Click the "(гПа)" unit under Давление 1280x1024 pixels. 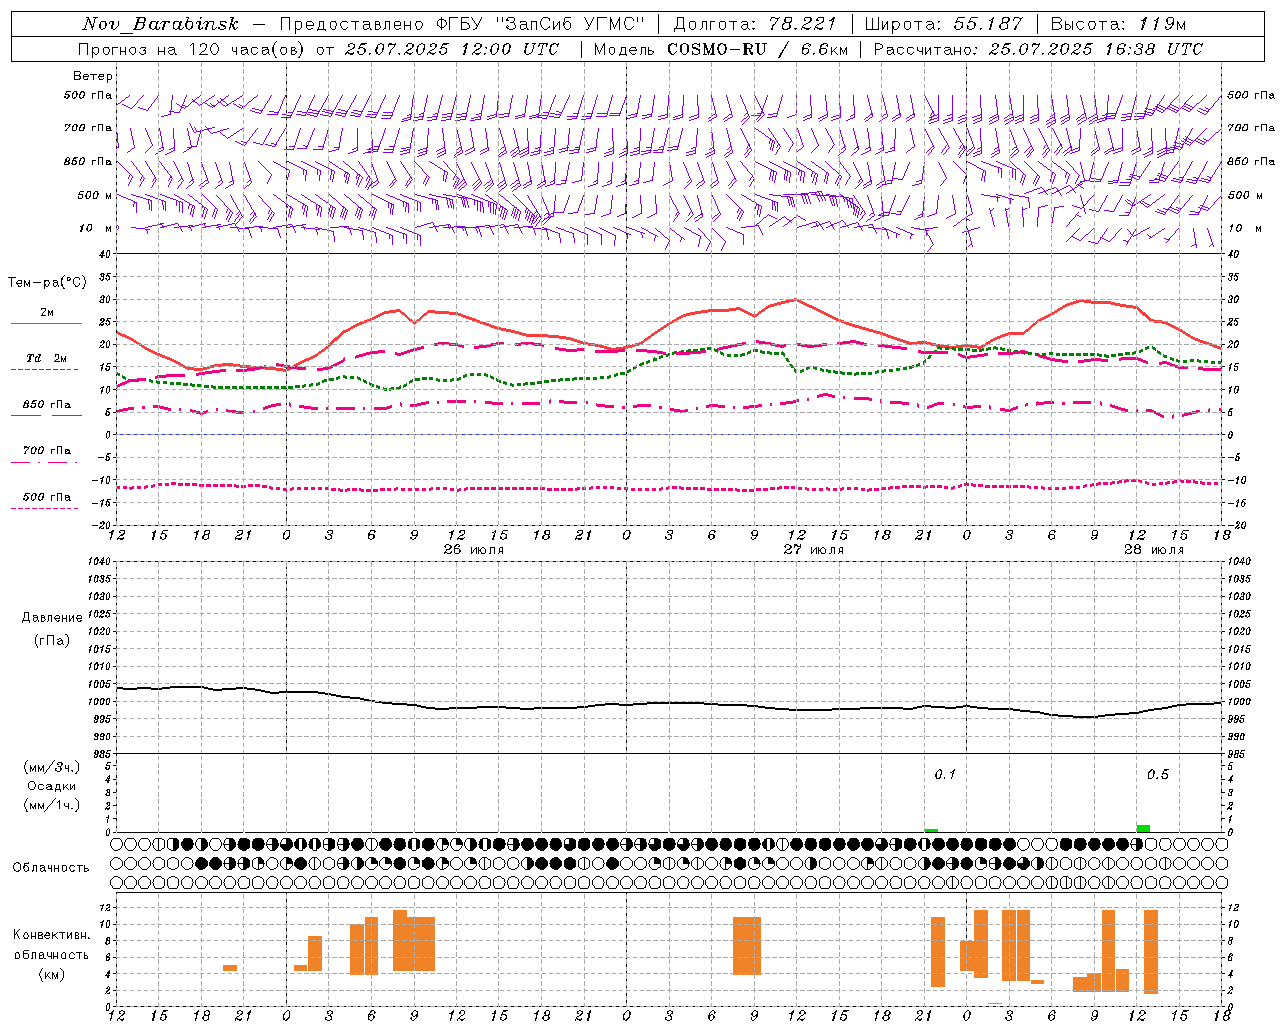[52, 640]
